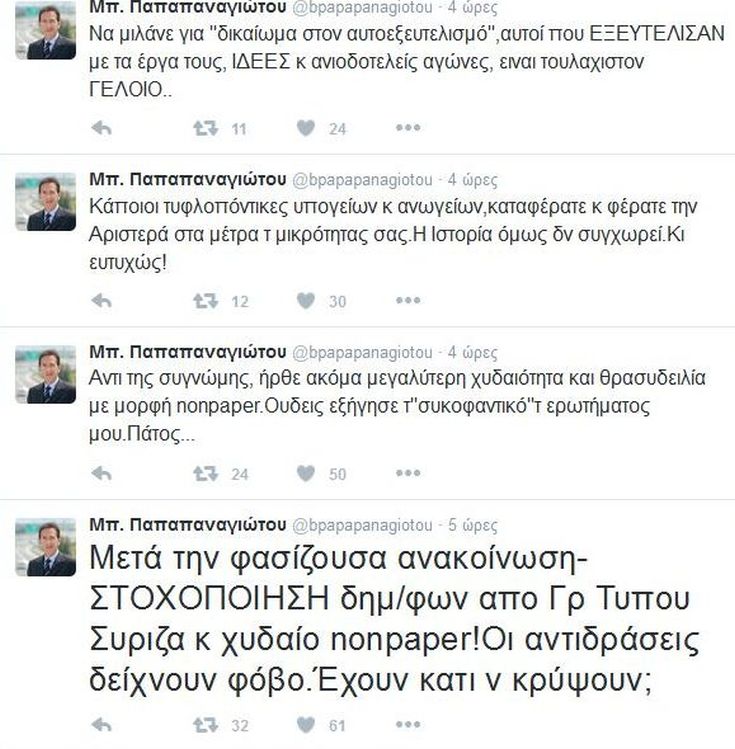
Task: Open the three-dots menu on the τυφλοπόντικες tweet
Action: [x=408, y=300]
